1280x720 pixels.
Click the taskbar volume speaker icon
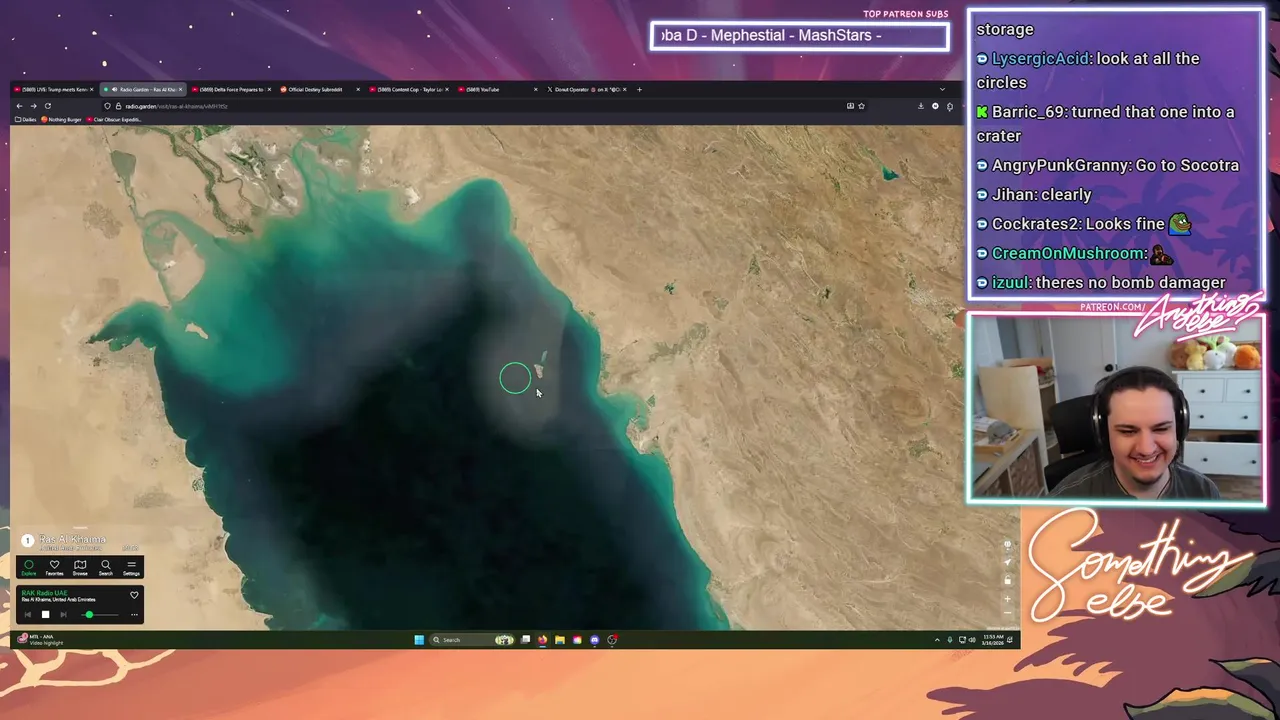[x=972, y=640]
